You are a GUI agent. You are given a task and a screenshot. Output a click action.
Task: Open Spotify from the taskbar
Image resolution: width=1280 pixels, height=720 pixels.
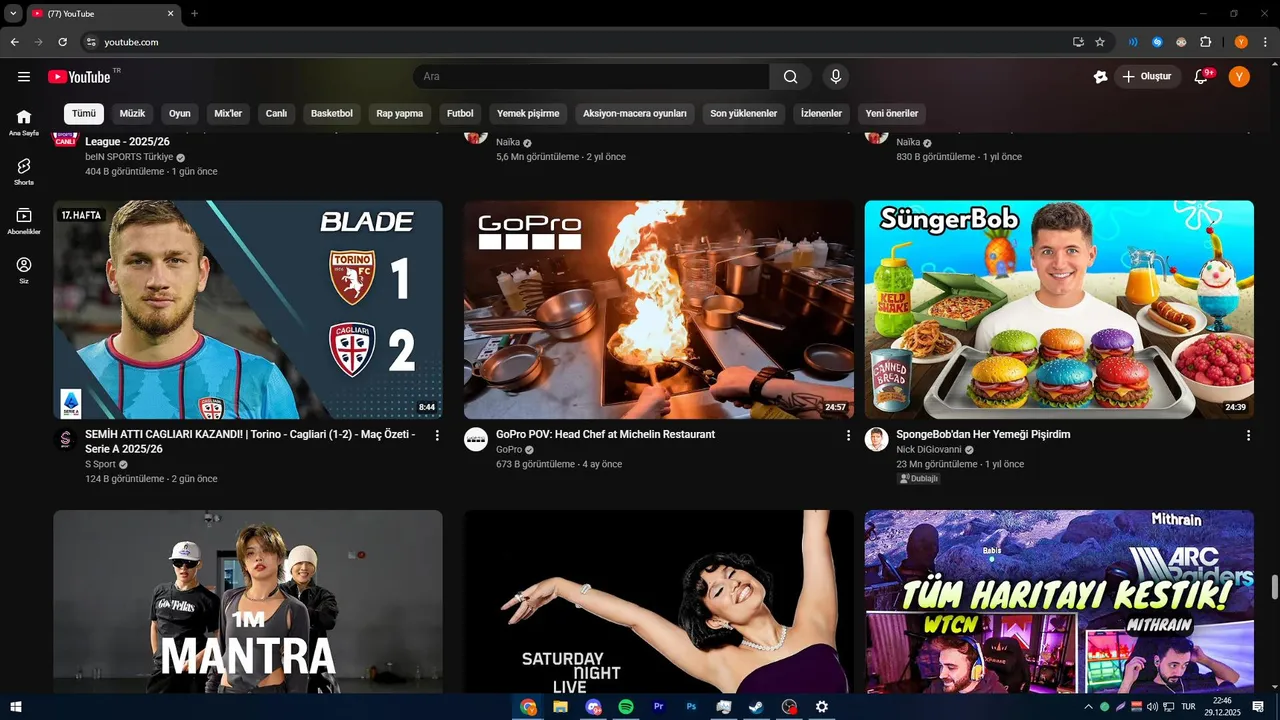(x=626, y=707)
